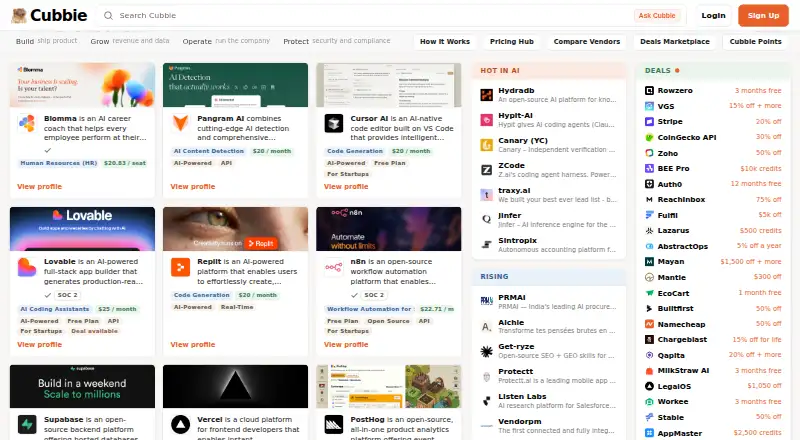Open the Blomma logo icon

pos(27,123)
